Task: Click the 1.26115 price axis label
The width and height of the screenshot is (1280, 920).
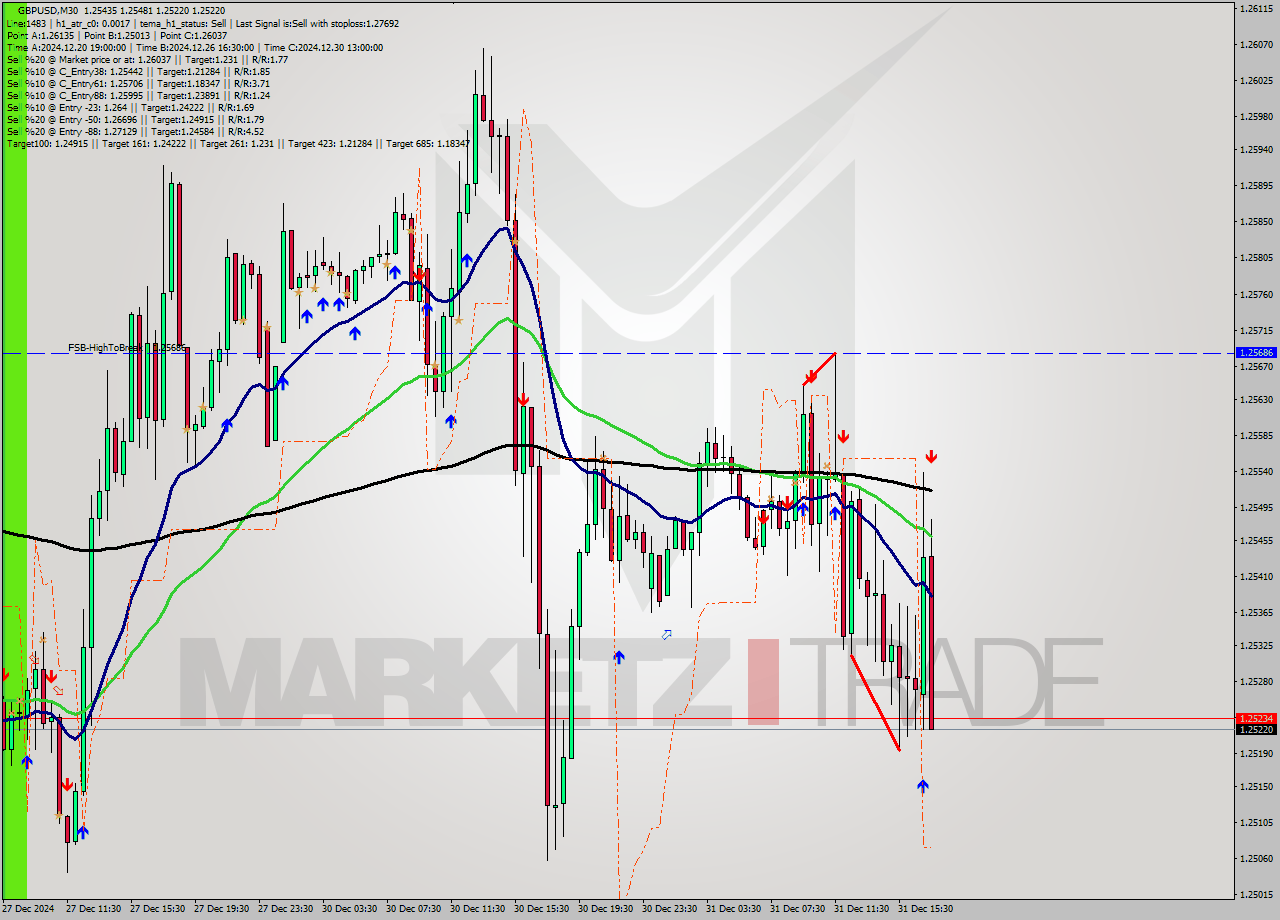Action: 1256,8
